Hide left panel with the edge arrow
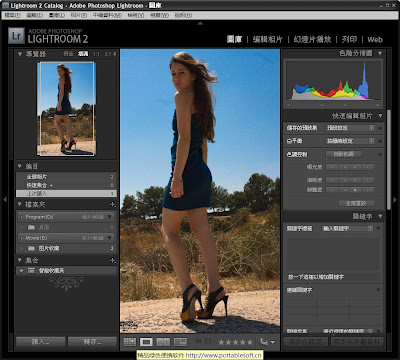Viewport: 400px width, 360px height. point(5,199)
